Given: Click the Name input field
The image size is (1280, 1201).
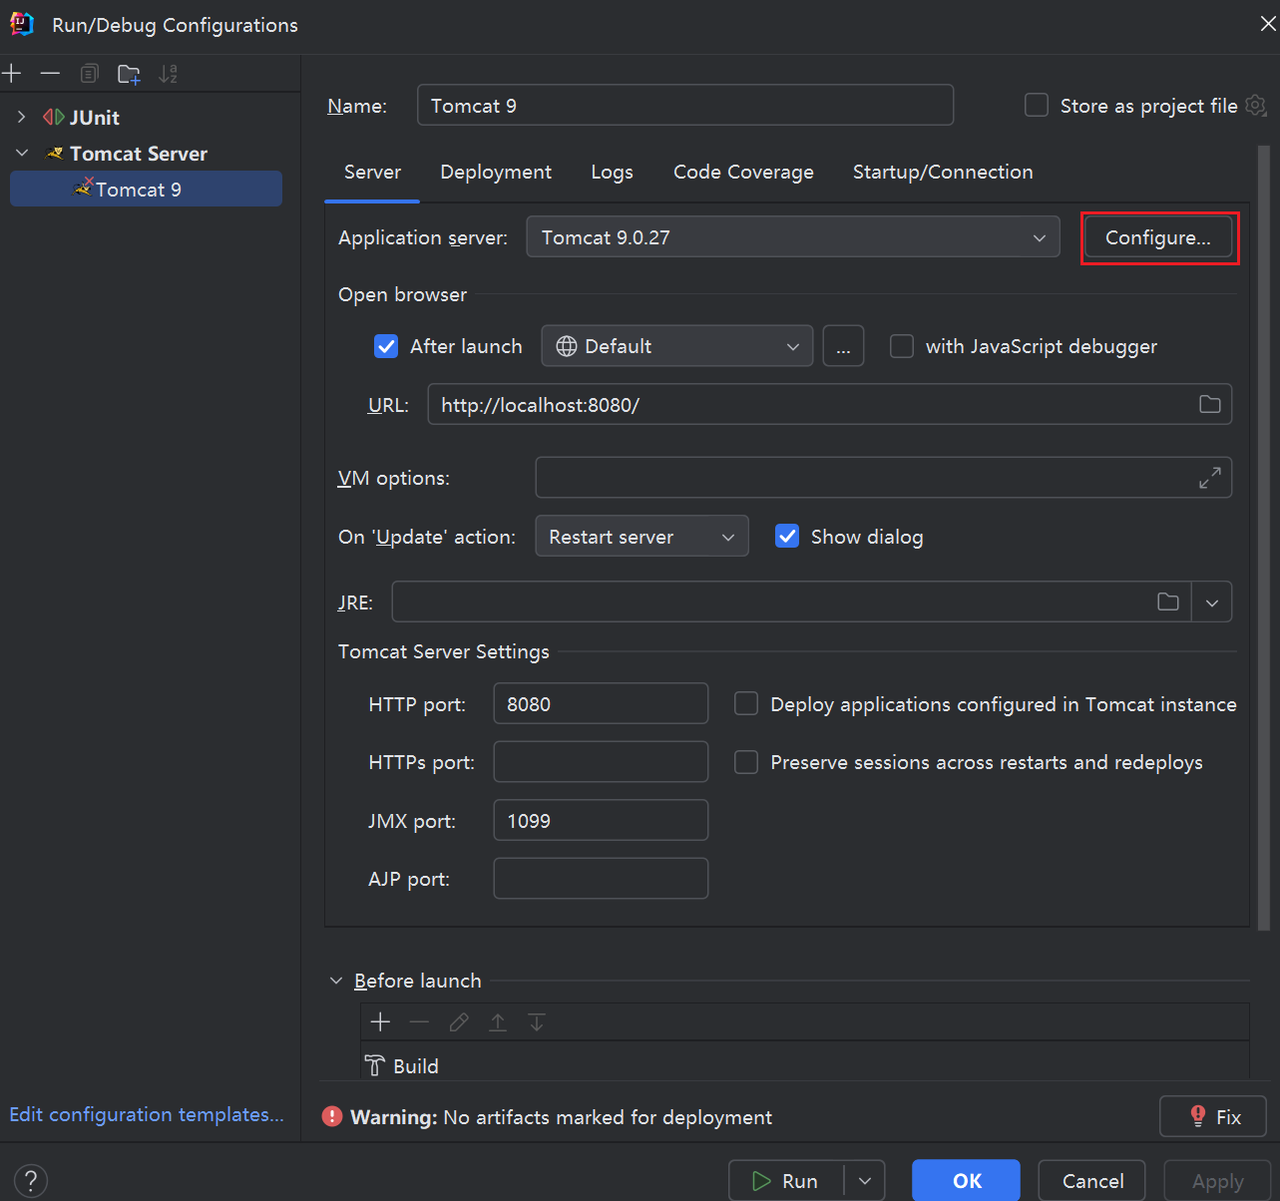Looking at the screenshot, I should click(685, 105).
